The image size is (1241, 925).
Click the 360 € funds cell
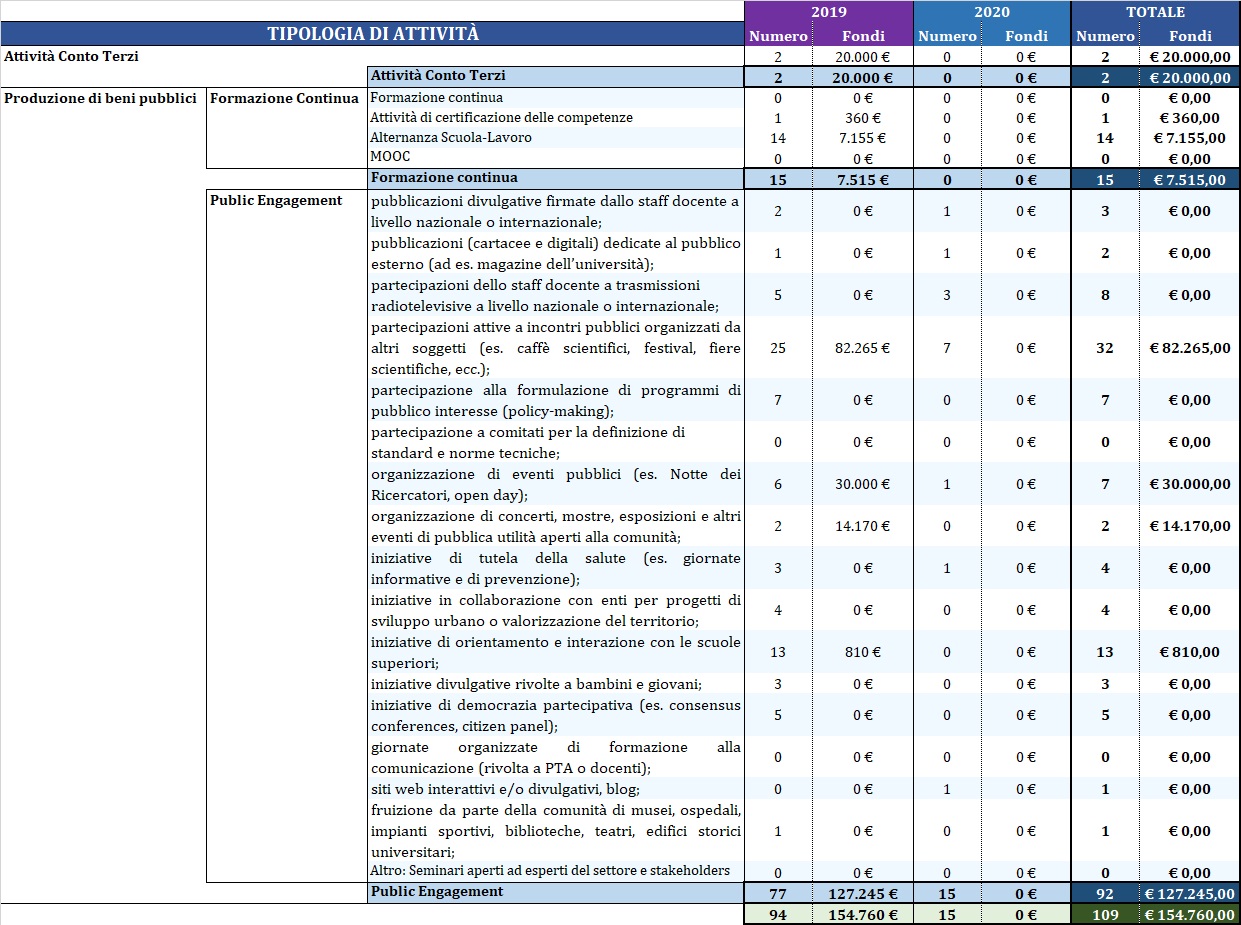coord(863,118)
